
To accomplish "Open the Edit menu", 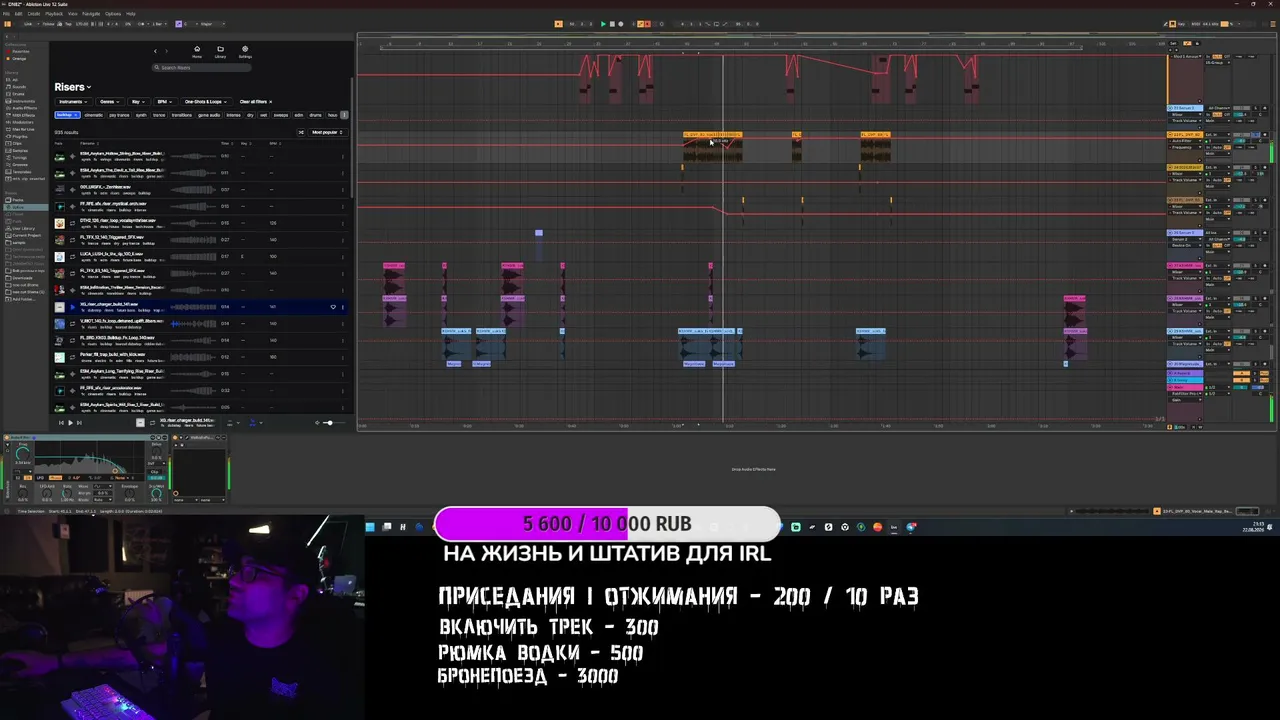I will [x=19, y=14].
